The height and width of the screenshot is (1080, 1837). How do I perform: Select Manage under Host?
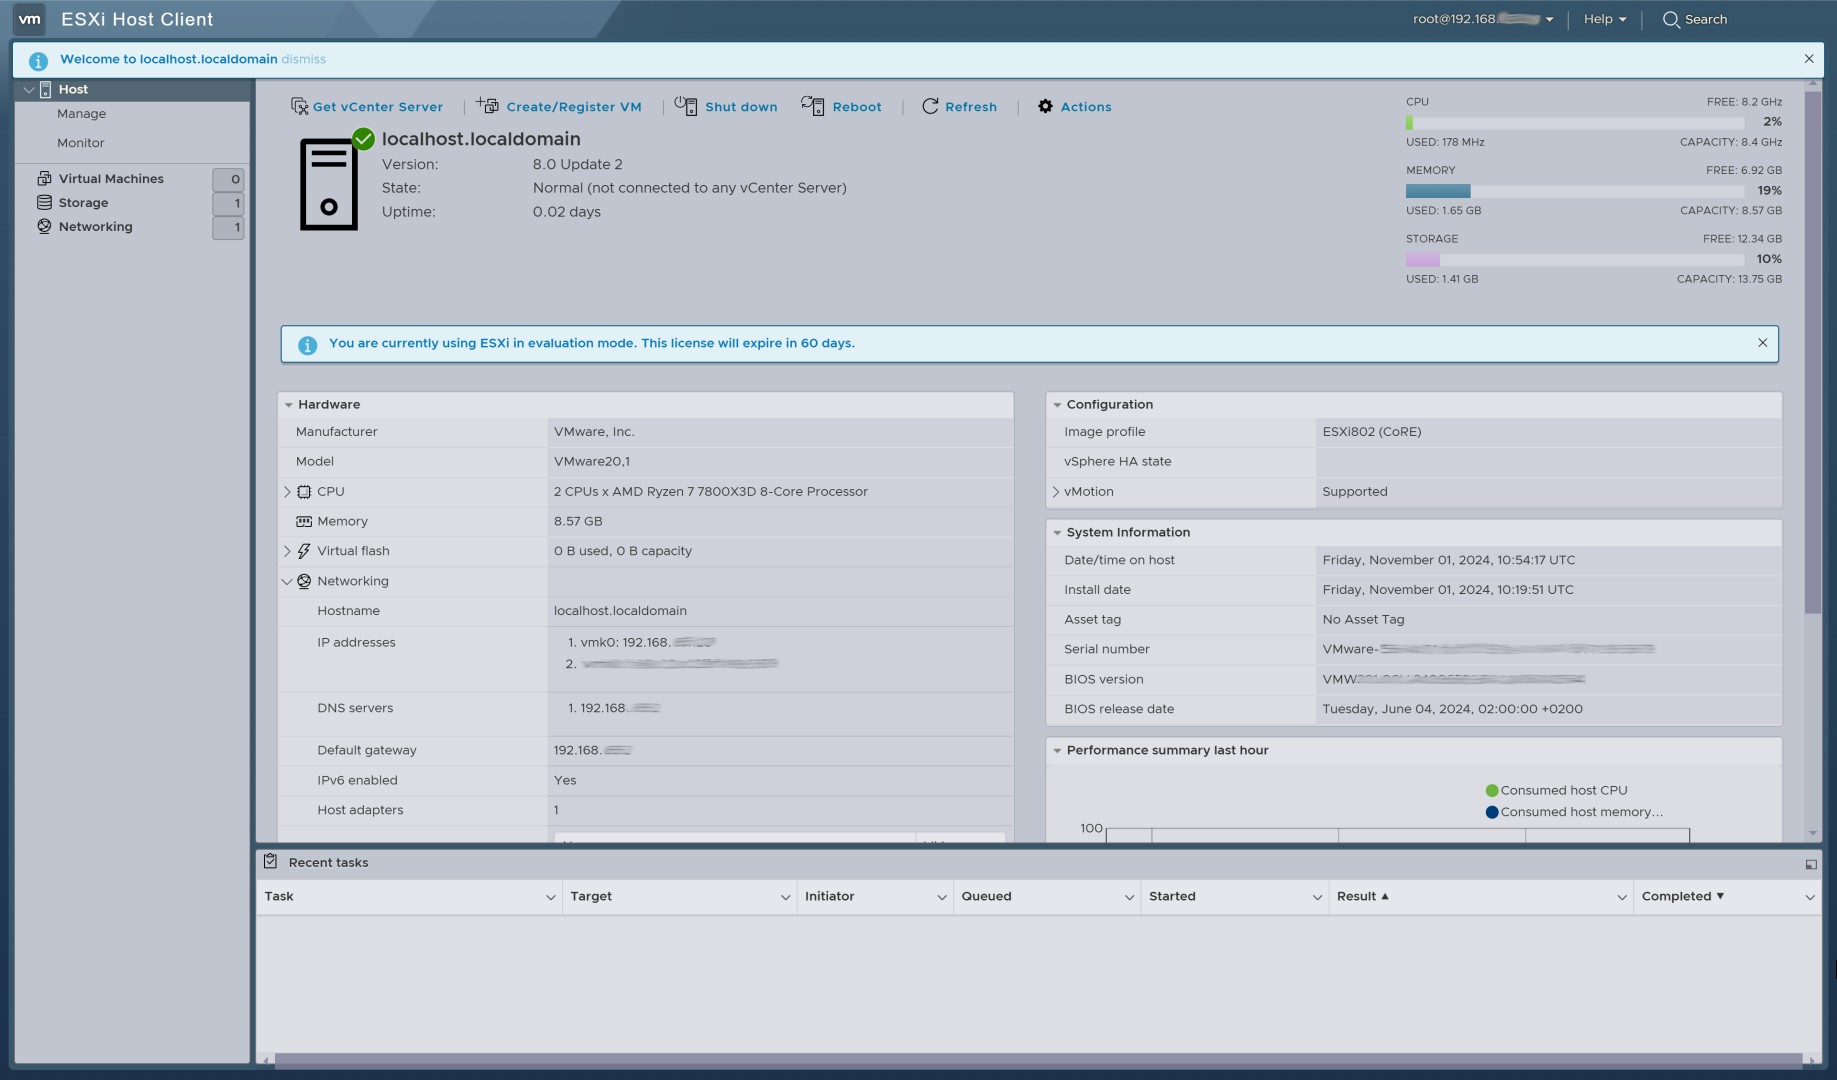81,114
